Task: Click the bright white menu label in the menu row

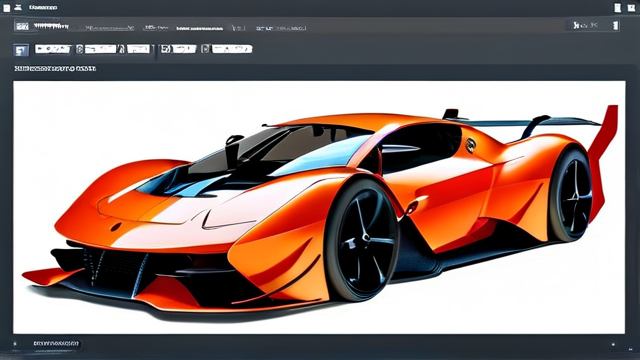Action: click(200, 29)
